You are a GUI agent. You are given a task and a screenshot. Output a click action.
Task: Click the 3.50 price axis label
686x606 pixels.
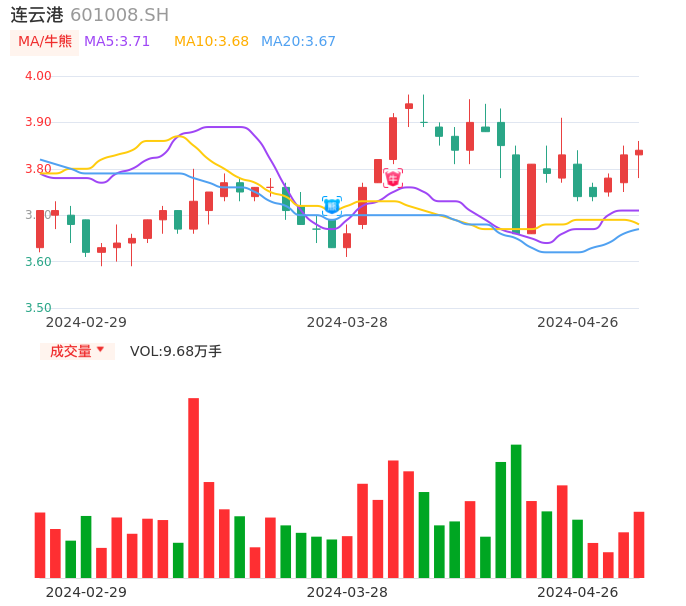point(38,308)
